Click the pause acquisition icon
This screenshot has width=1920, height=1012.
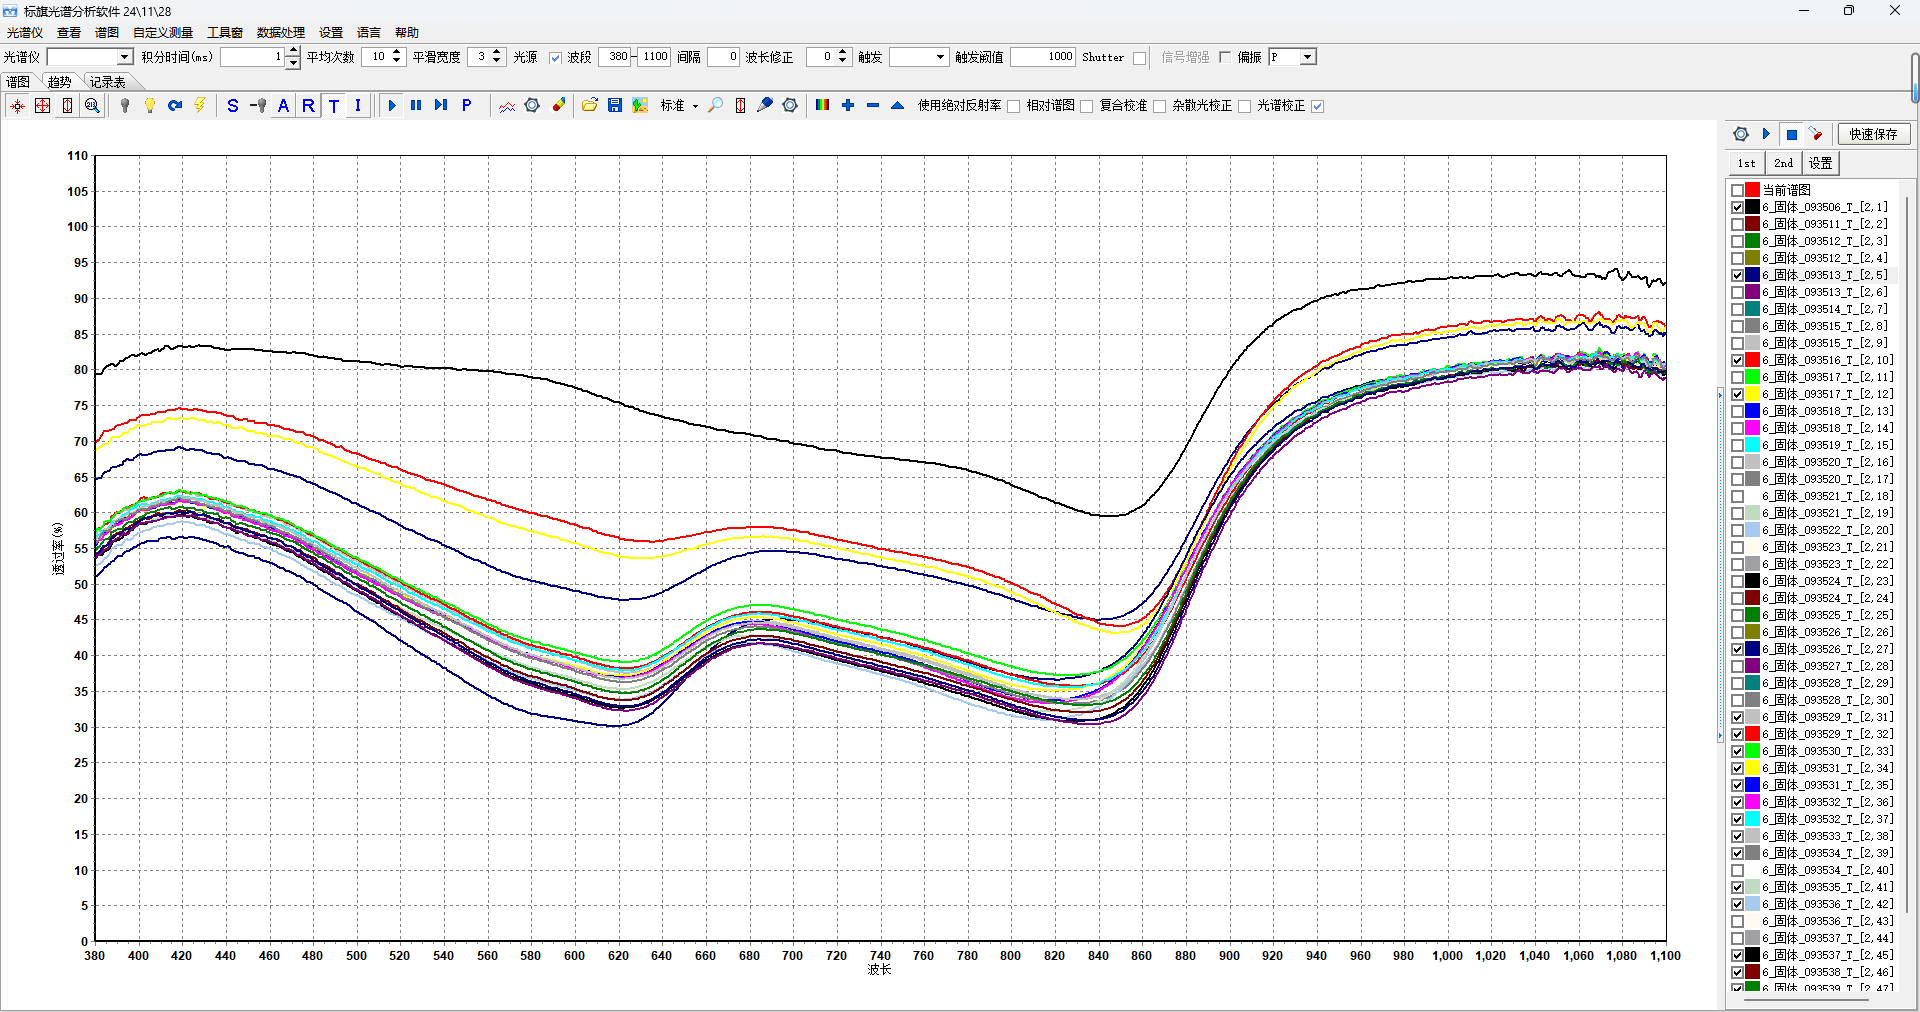pyautogui.click(x=416, y=105)
